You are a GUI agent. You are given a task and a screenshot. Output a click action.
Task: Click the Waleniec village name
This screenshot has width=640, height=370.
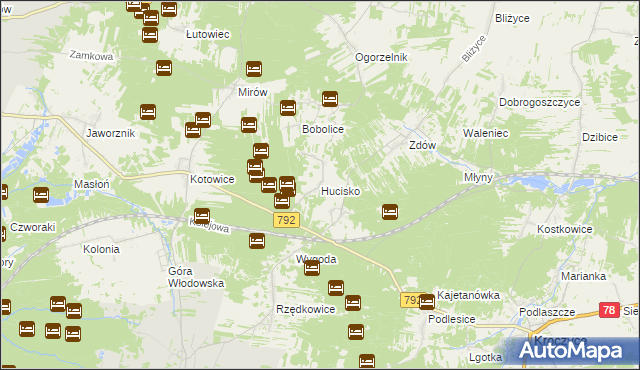(x=486, y=133)
